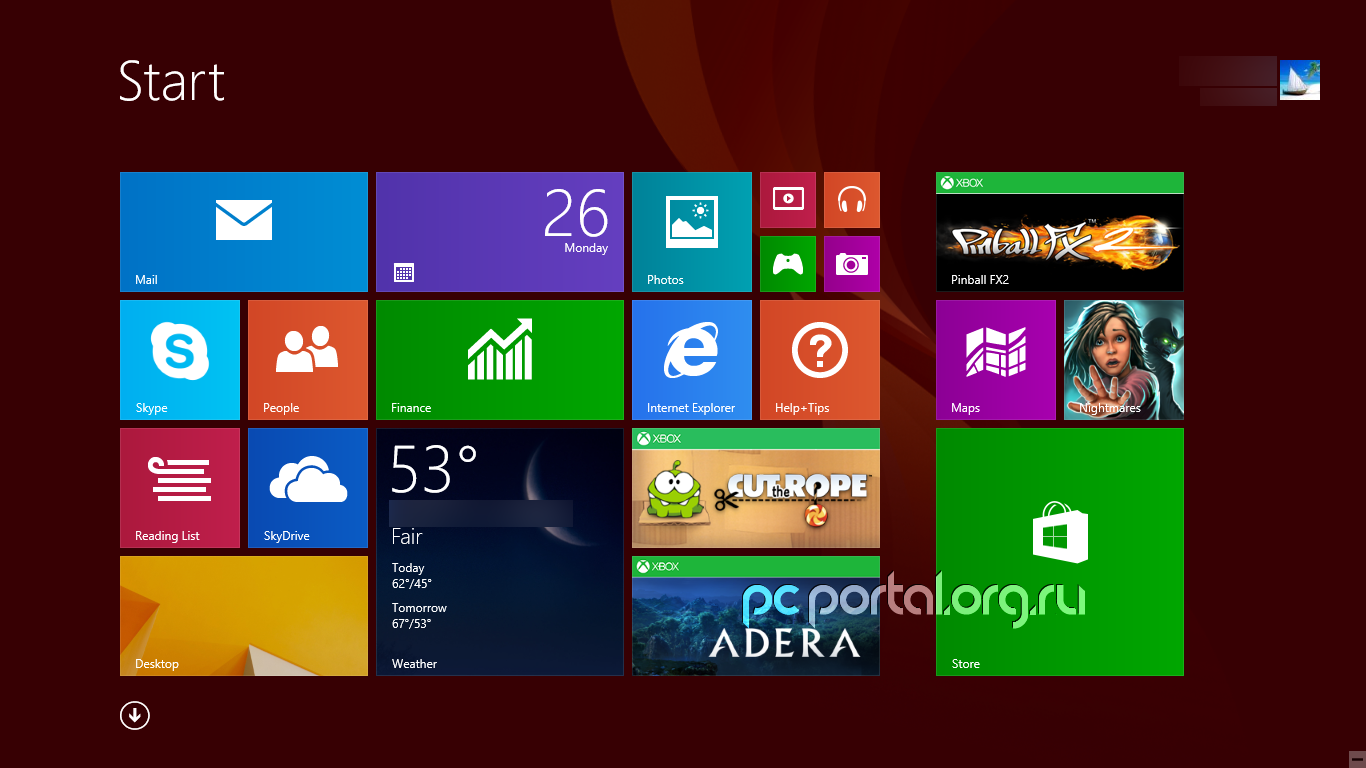Open the Store tile
Viewport: 1366px width, 768px height.
click(x=1060, y=552)
